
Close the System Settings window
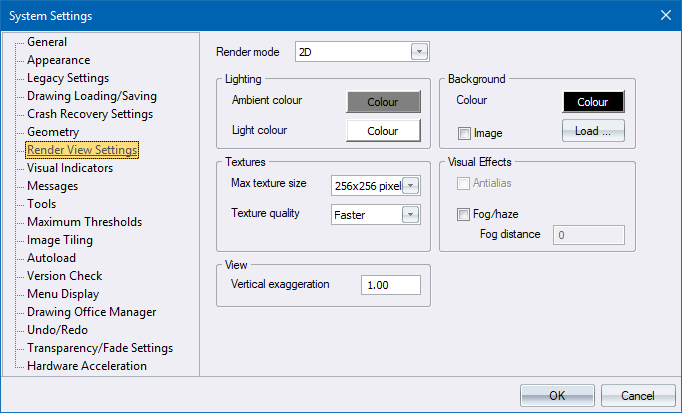point(665,15)
